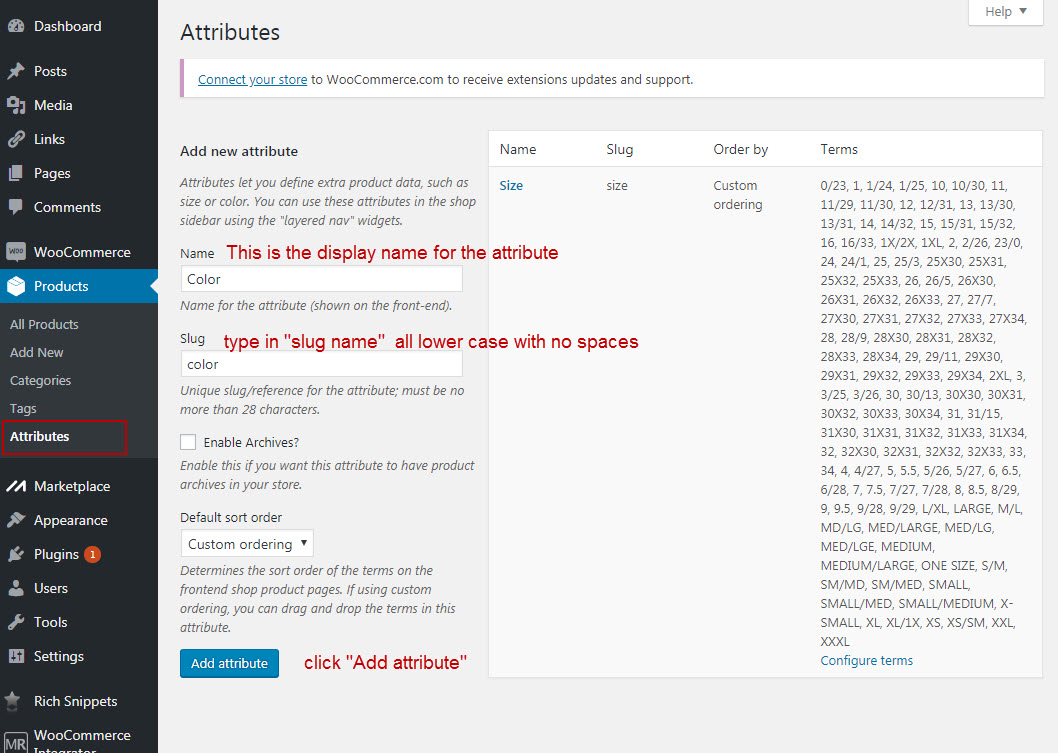Go to Media menu
1058x753 pixels.
[53, 105]
